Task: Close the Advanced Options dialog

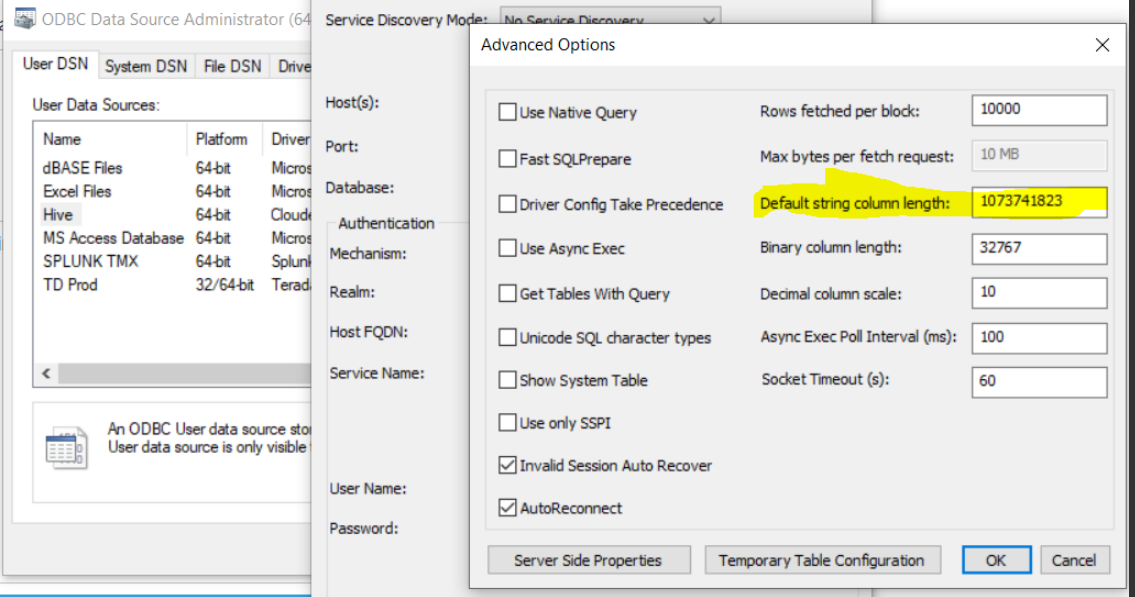Action: point(1102,45)
